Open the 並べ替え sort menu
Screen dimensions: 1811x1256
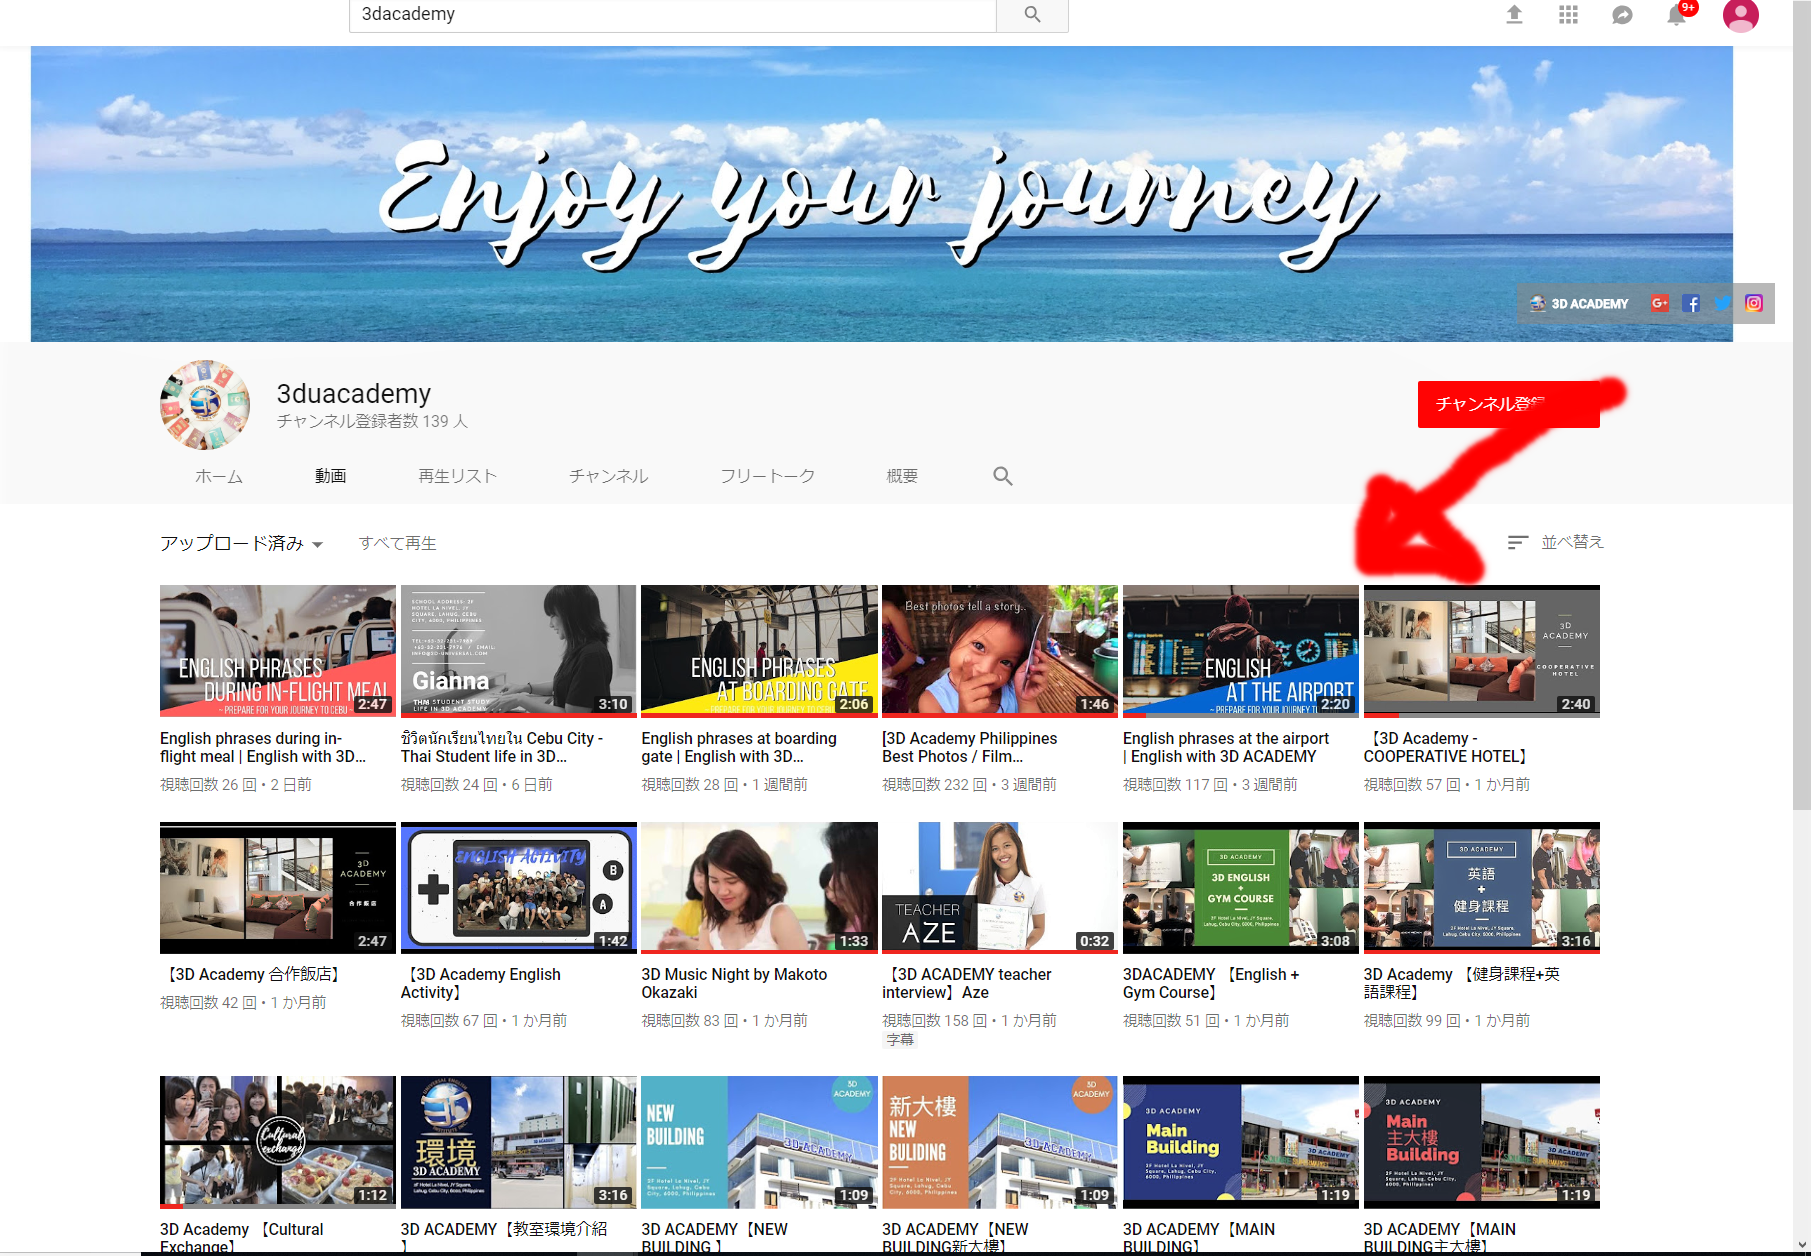pos(1556,542)
